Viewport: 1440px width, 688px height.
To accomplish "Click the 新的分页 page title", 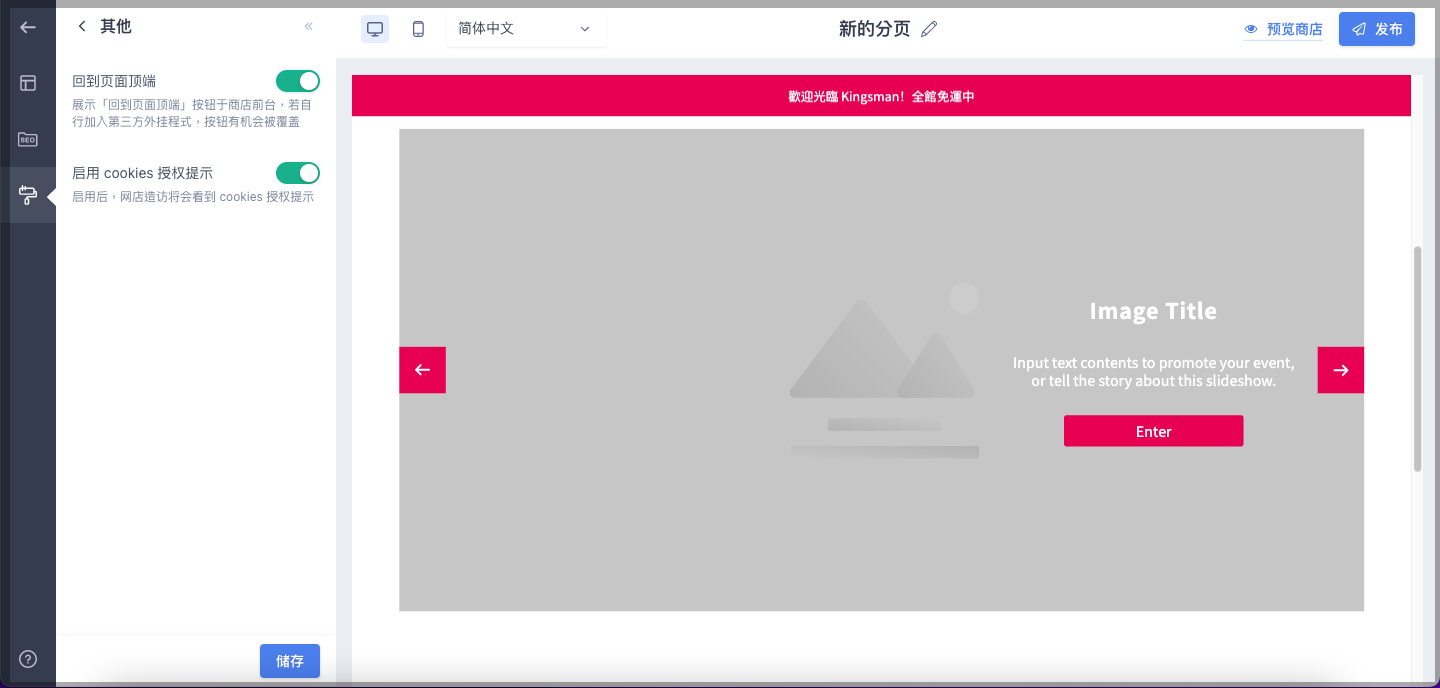I will coord(875,29).
